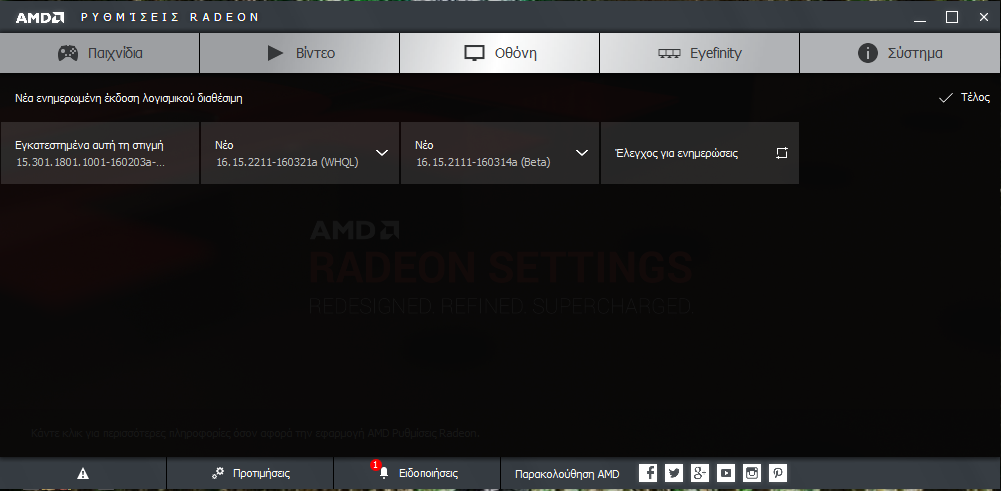
Task: Click the AMD logo in title bar
Action: pos(40,17)
